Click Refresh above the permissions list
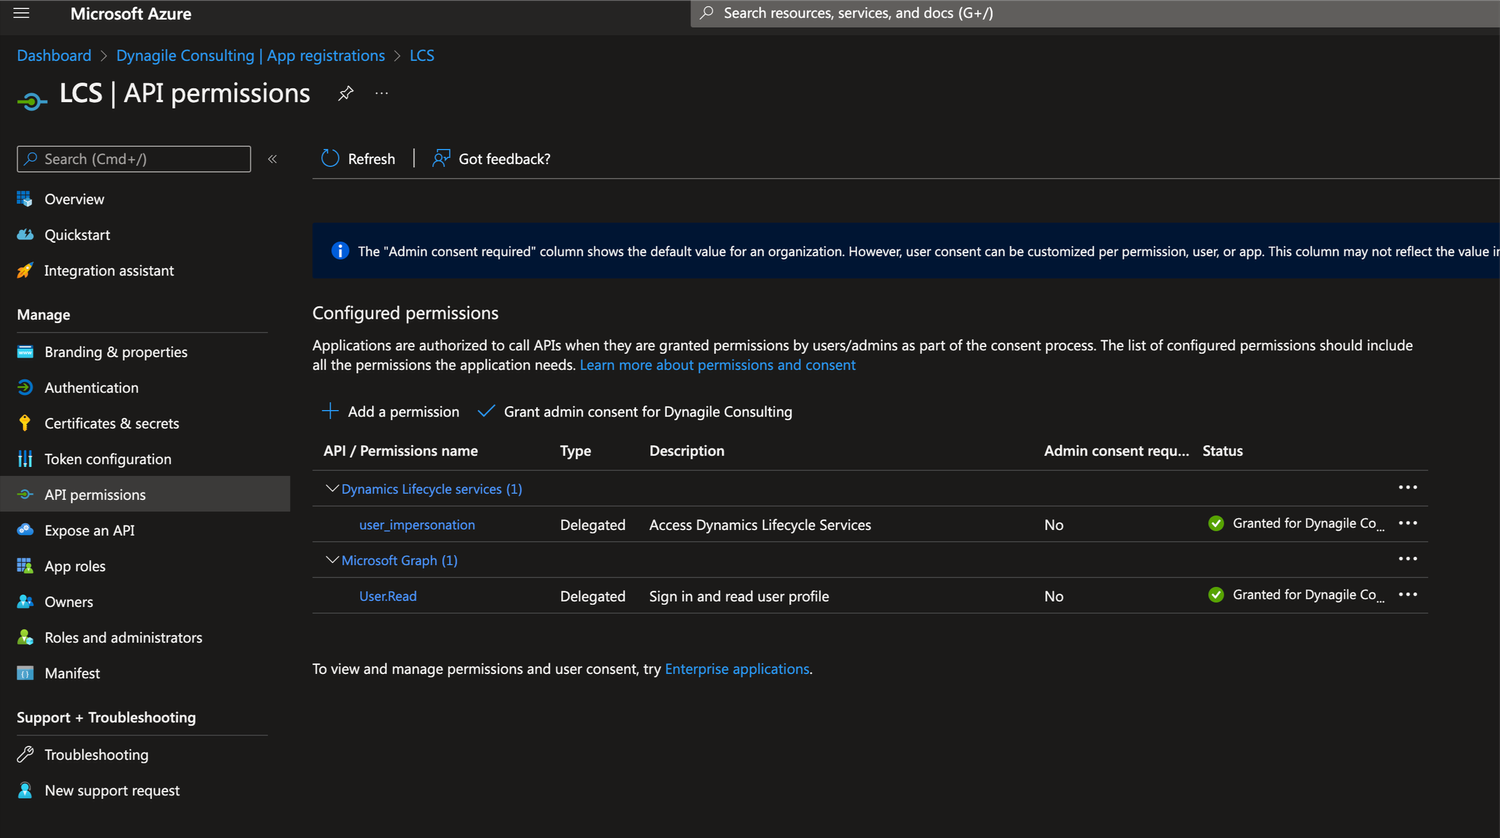1500x838 pixels. pos(358,158)
